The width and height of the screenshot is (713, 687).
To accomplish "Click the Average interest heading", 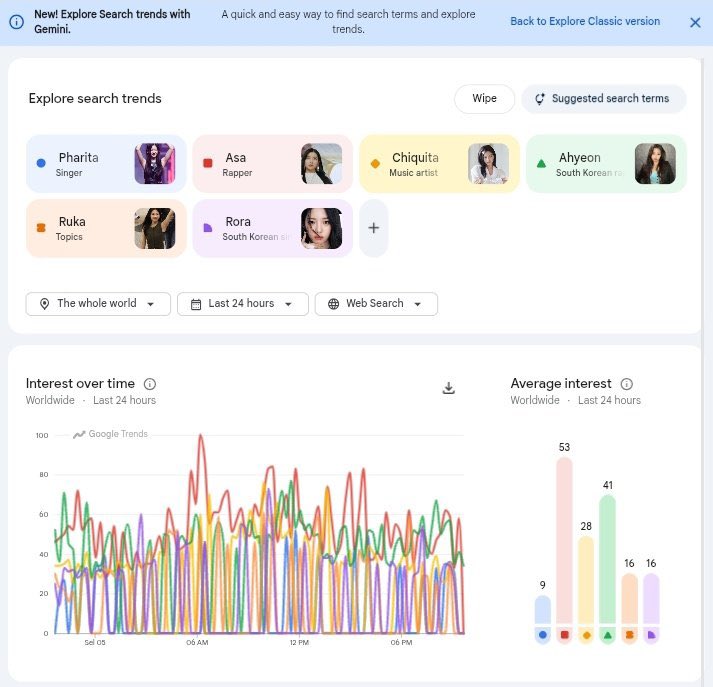I will [561, 384].
